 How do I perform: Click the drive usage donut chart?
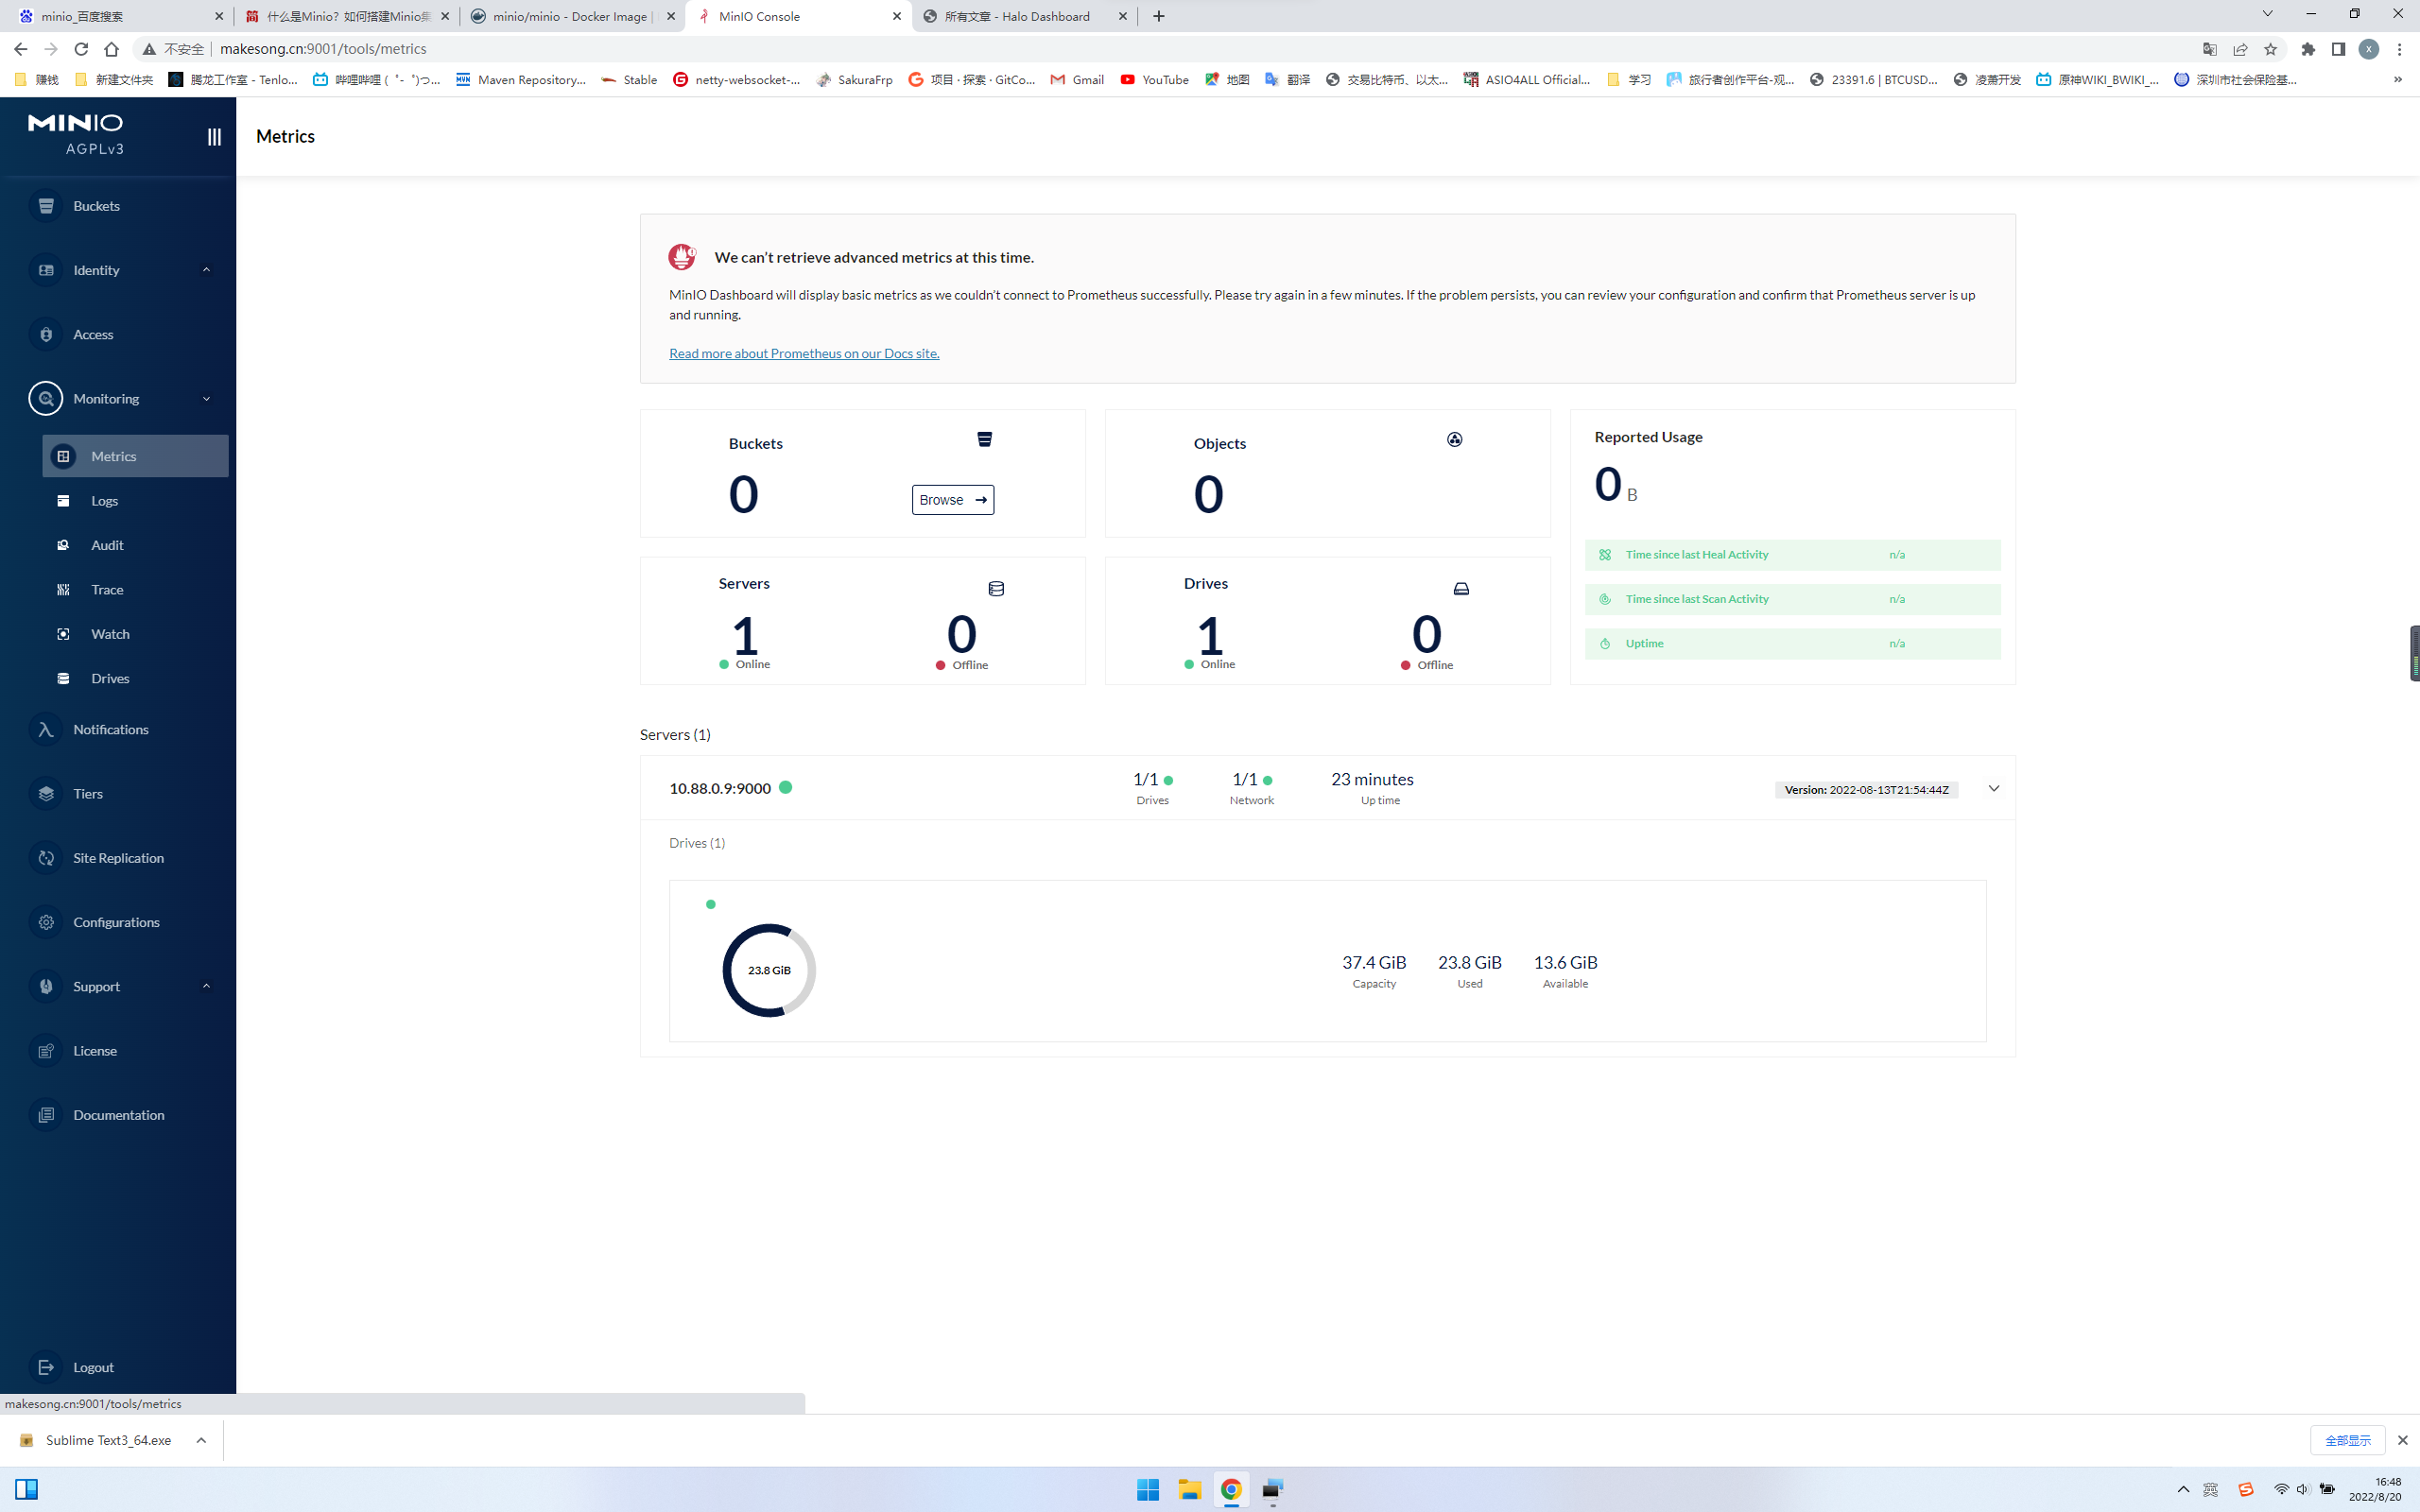coord(769,970)
